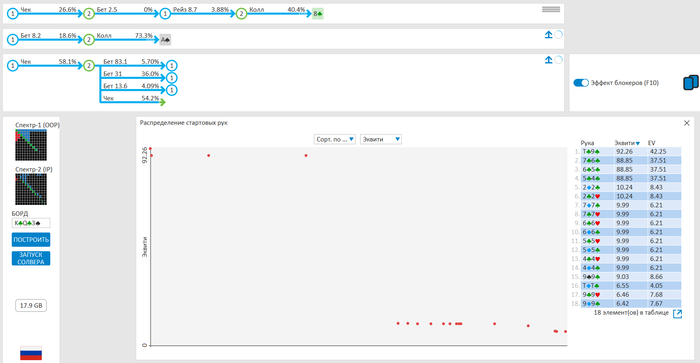Select the Рейз 8.7 action
The height and width of the screenshot is (363, 700).
coord(201,10)
